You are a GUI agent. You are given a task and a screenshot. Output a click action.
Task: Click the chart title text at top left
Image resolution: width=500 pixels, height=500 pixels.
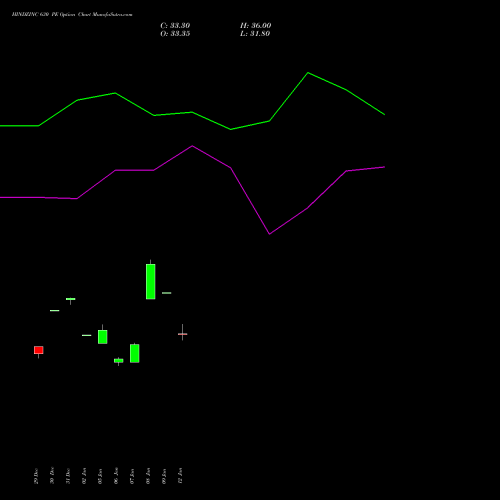pyautogui.click(x=72, y=15)
